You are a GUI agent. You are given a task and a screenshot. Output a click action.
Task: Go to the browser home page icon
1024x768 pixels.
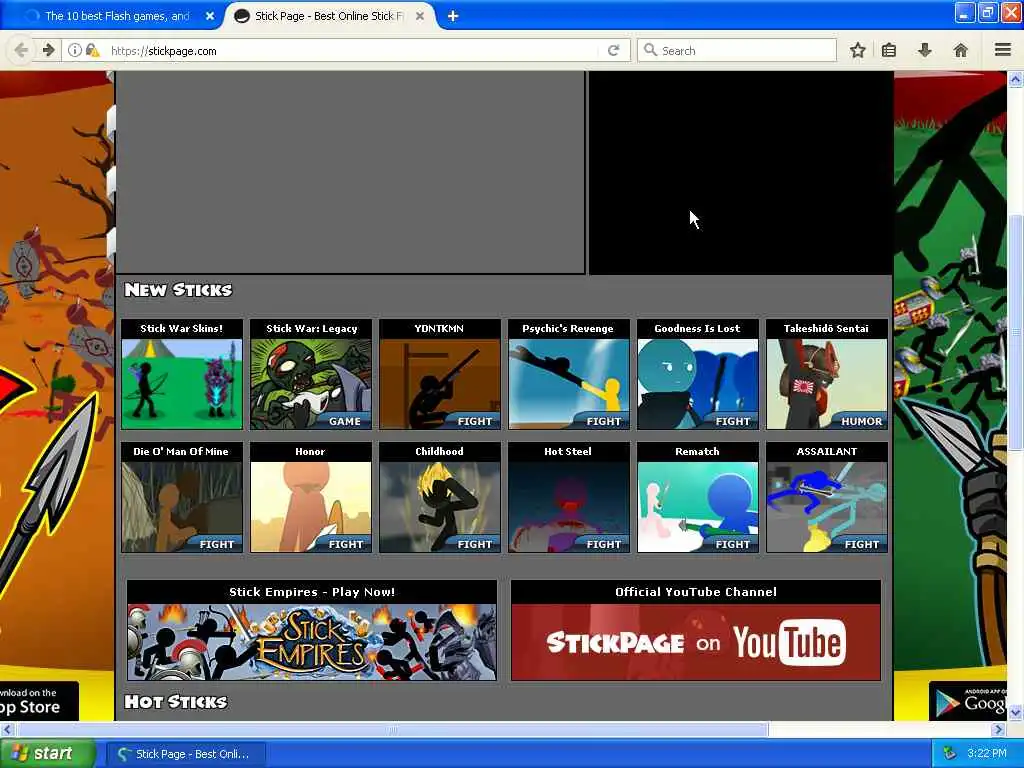tap(960, 50)
